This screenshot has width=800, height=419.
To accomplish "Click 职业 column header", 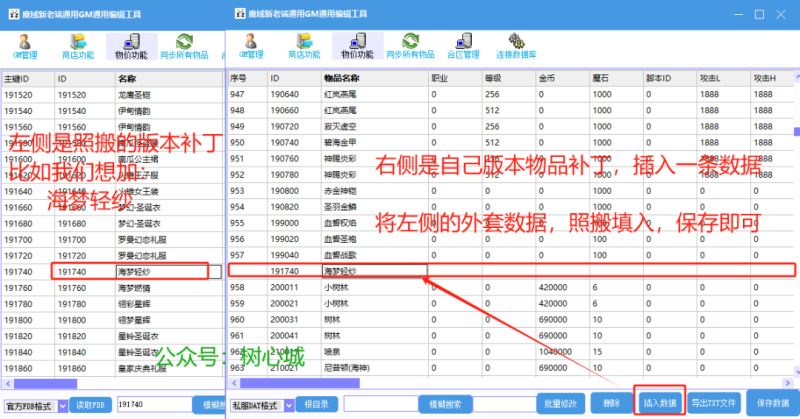I will pyautogui.click(x=455, y=78).
